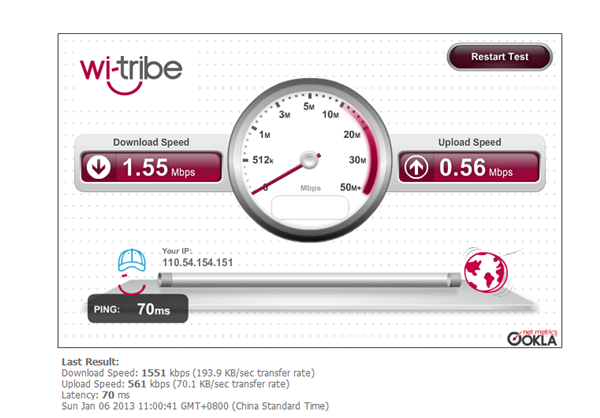Click the PING 70ms indicator
Viewport: 600px width, 418px height.
[138, 309]
